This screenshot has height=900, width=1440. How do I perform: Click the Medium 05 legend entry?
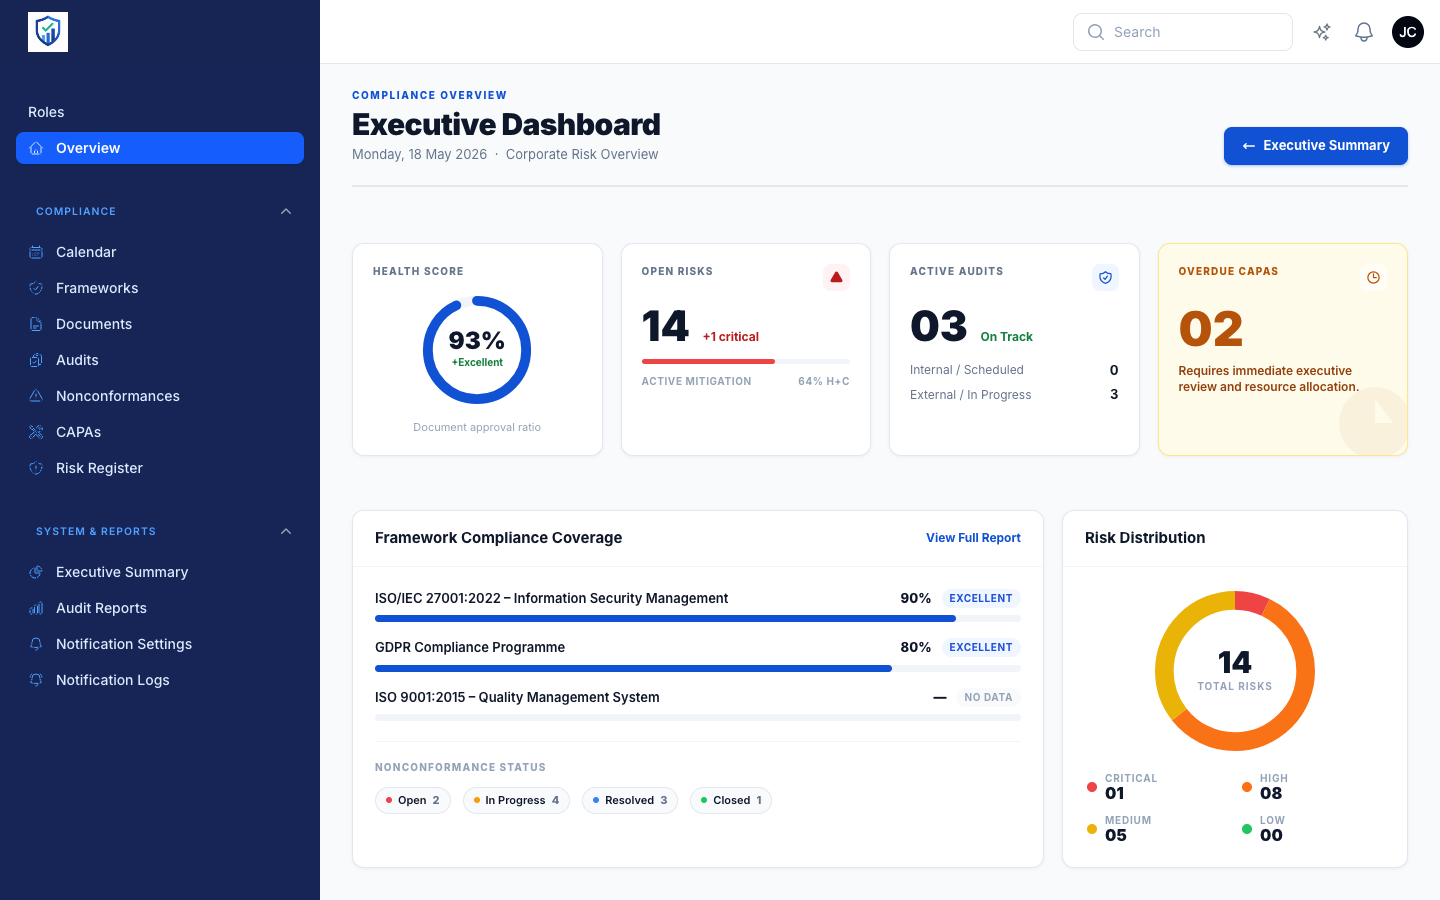pos(1119,828)
